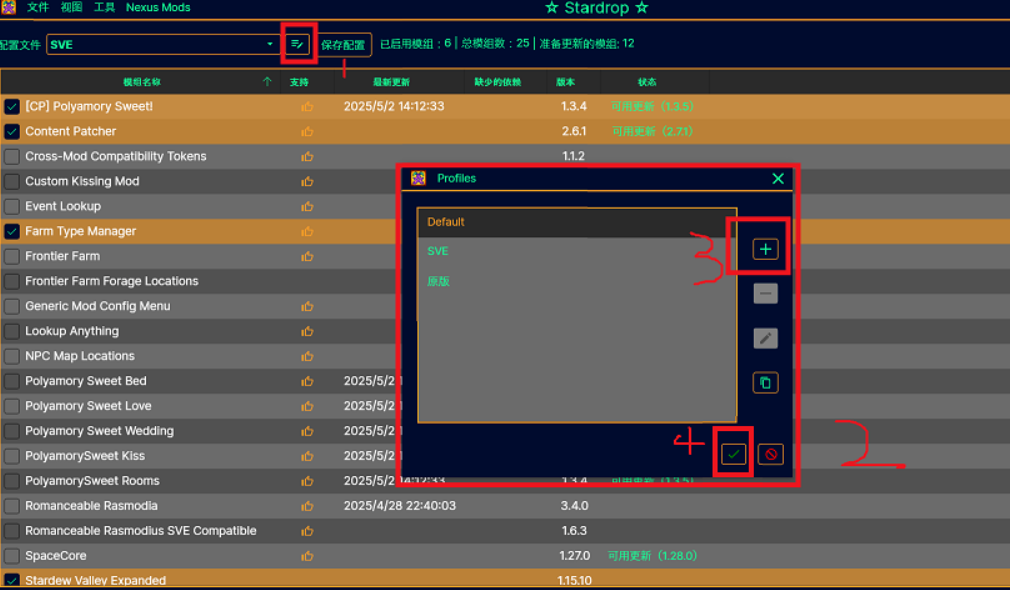Open the profile editor icon beside SVE dropdown
This screenshot has width=1010, height=590.
pyautogui.click(x=298, y=44)
